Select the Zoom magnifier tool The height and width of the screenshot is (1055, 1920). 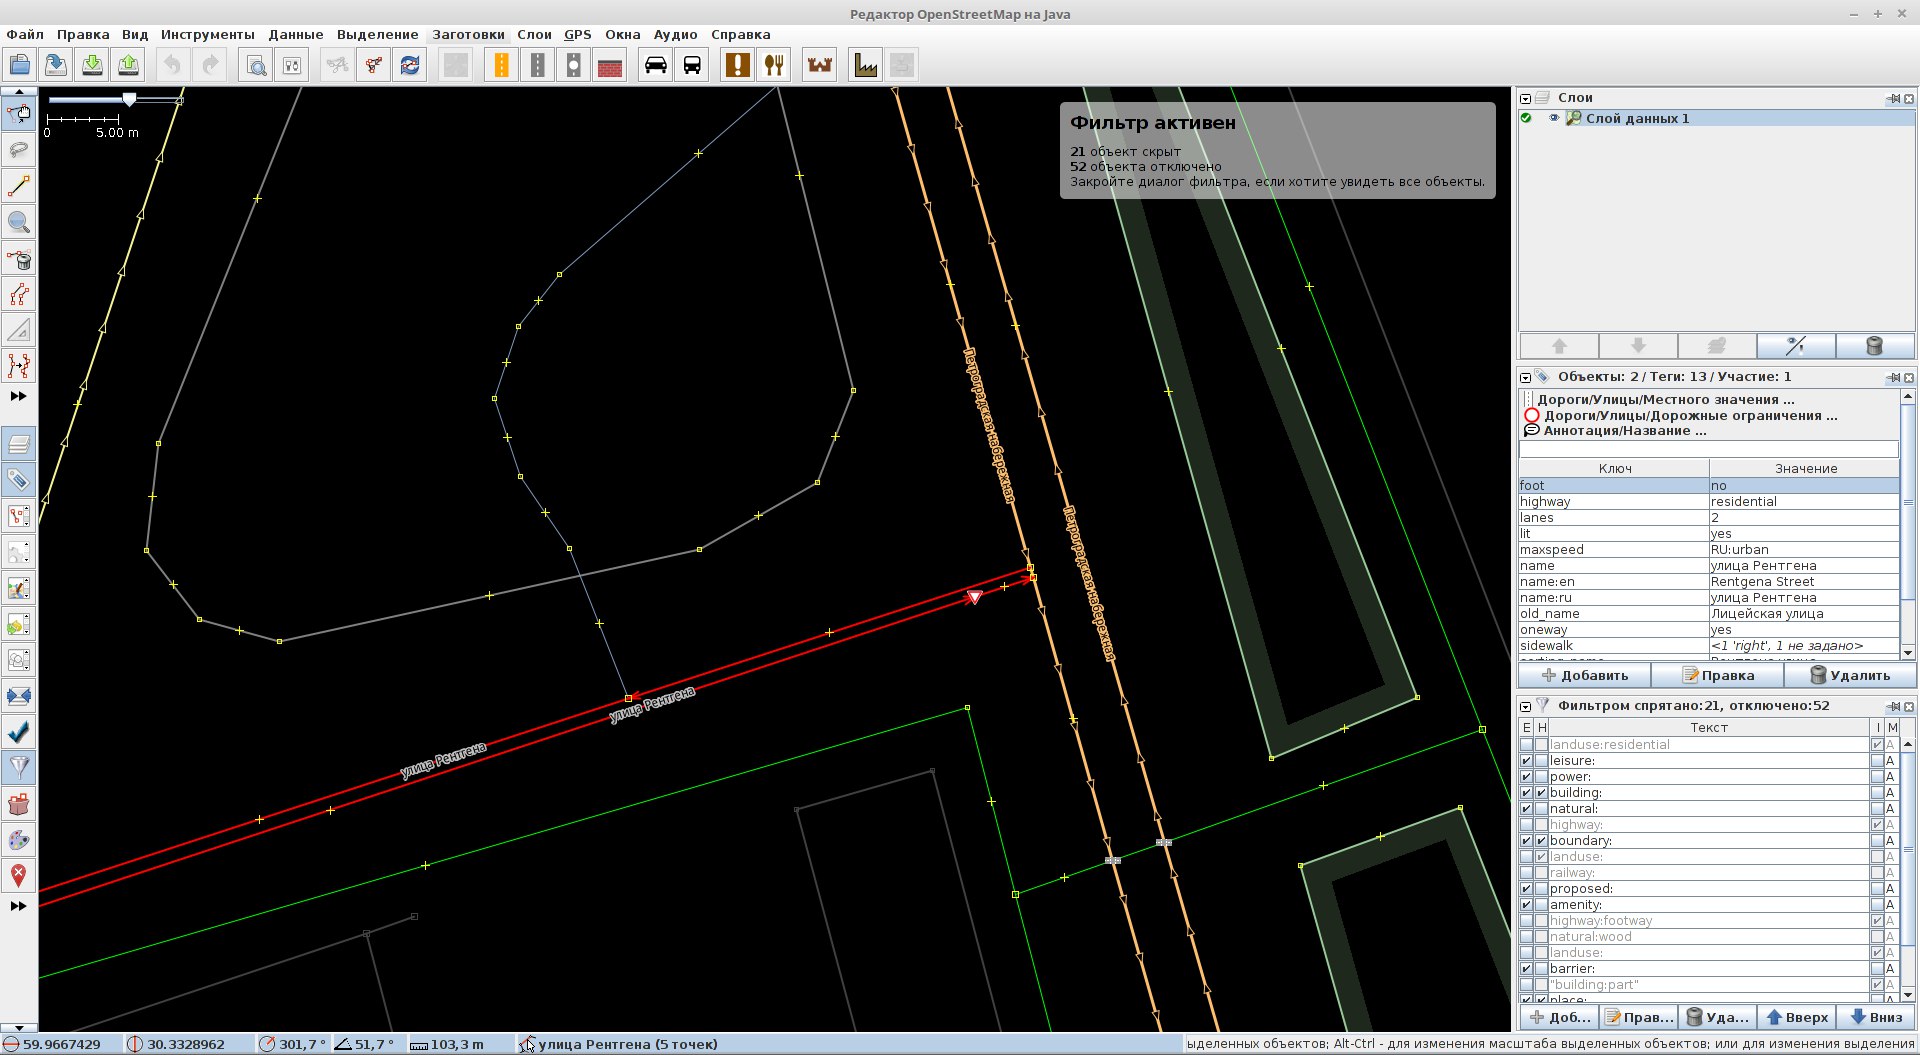pyautogui.click(x=19, y=222)
